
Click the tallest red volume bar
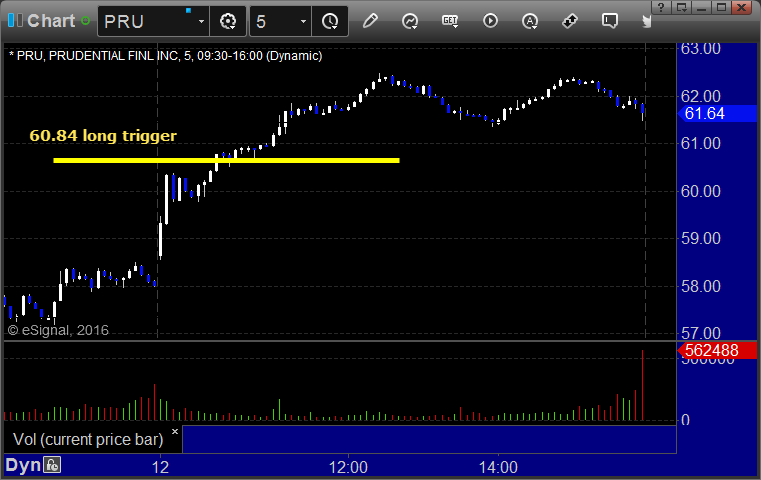pyautogui.click(x=642, y=385)
